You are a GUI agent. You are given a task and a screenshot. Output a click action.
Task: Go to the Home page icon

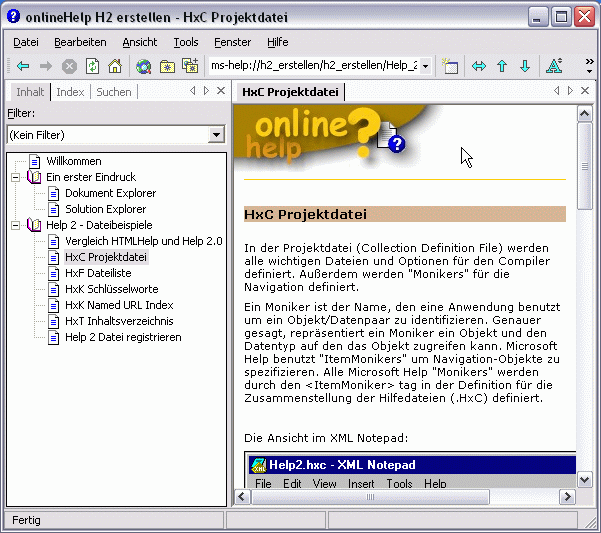click(115, 67)
